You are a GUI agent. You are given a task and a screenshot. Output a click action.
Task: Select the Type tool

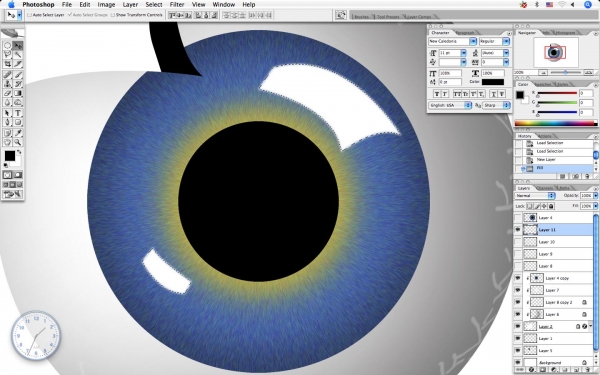tap(18, 113)
